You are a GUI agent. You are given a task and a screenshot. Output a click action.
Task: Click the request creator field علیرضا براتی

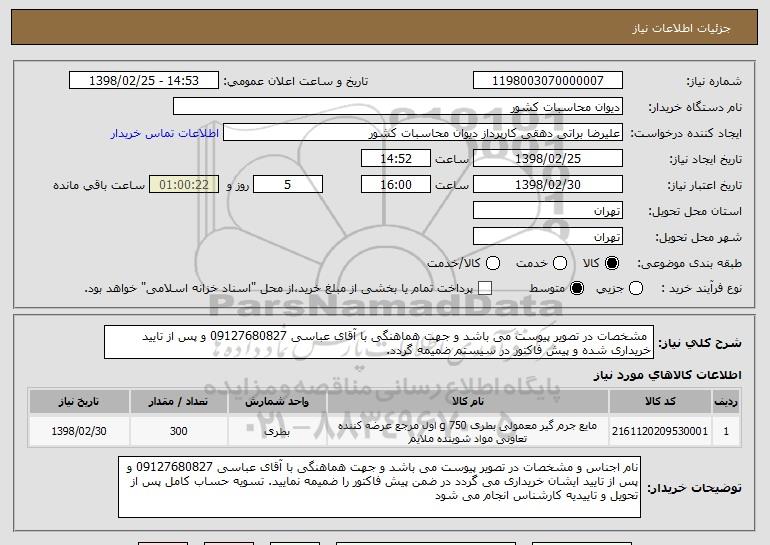pyautogui.click(x=423, y=133)
